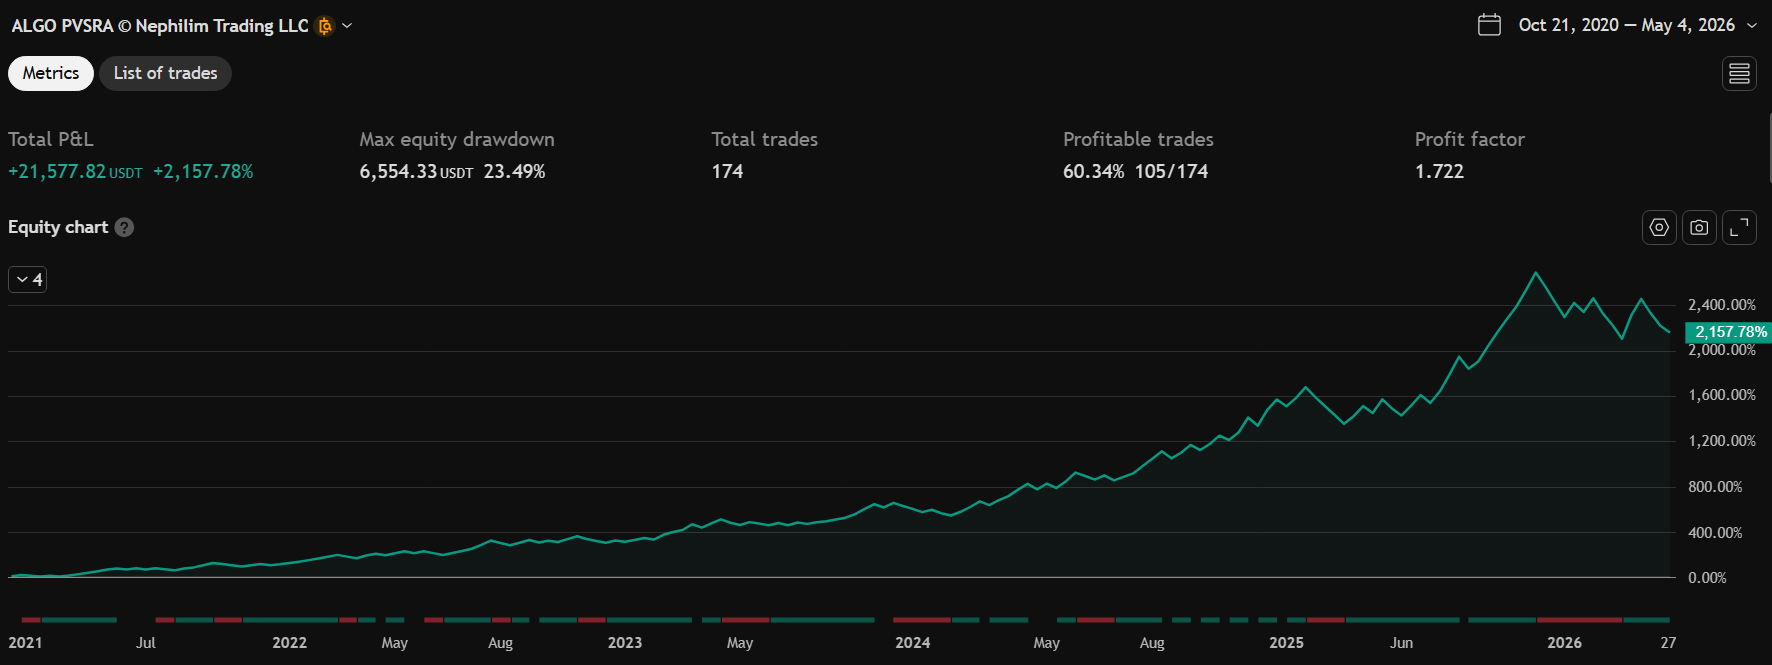Click the 2021 time axis label
Viewport: 1772px width, 665px height.
coord(25,643)
